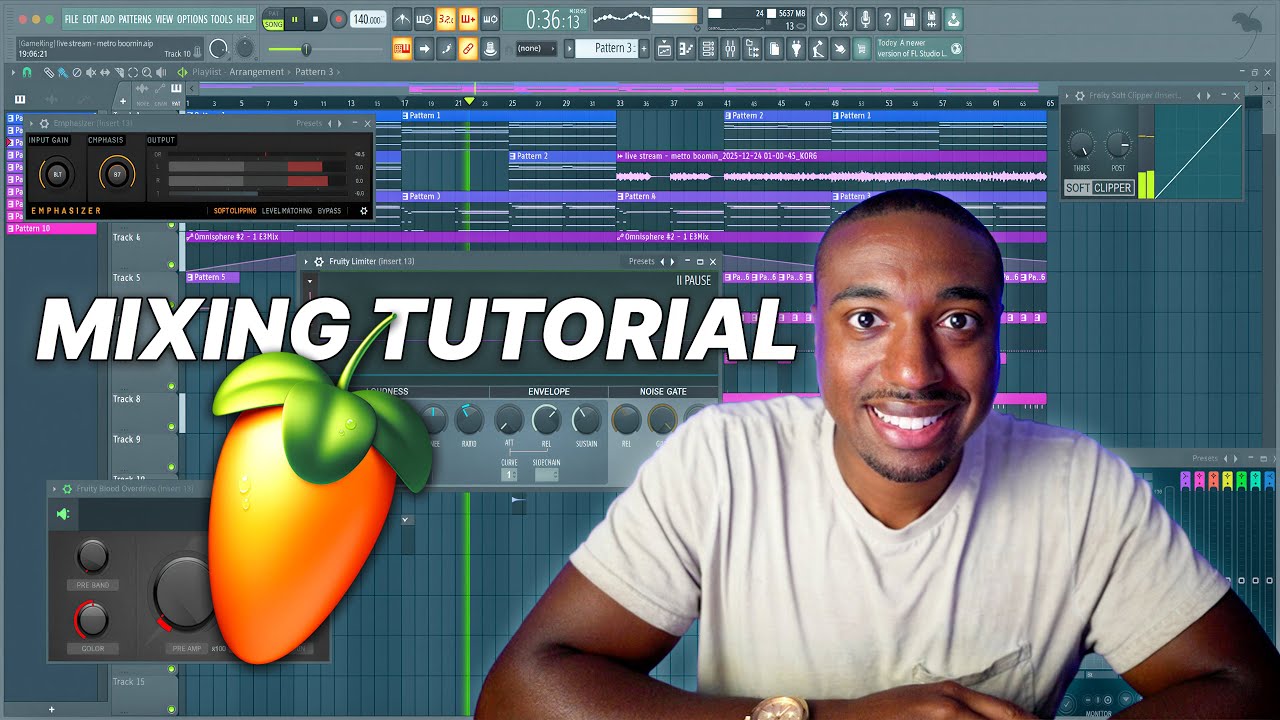Toggle typing keyboard to piano icon
The image size is (1280, 720).
(x=402, y=48)
